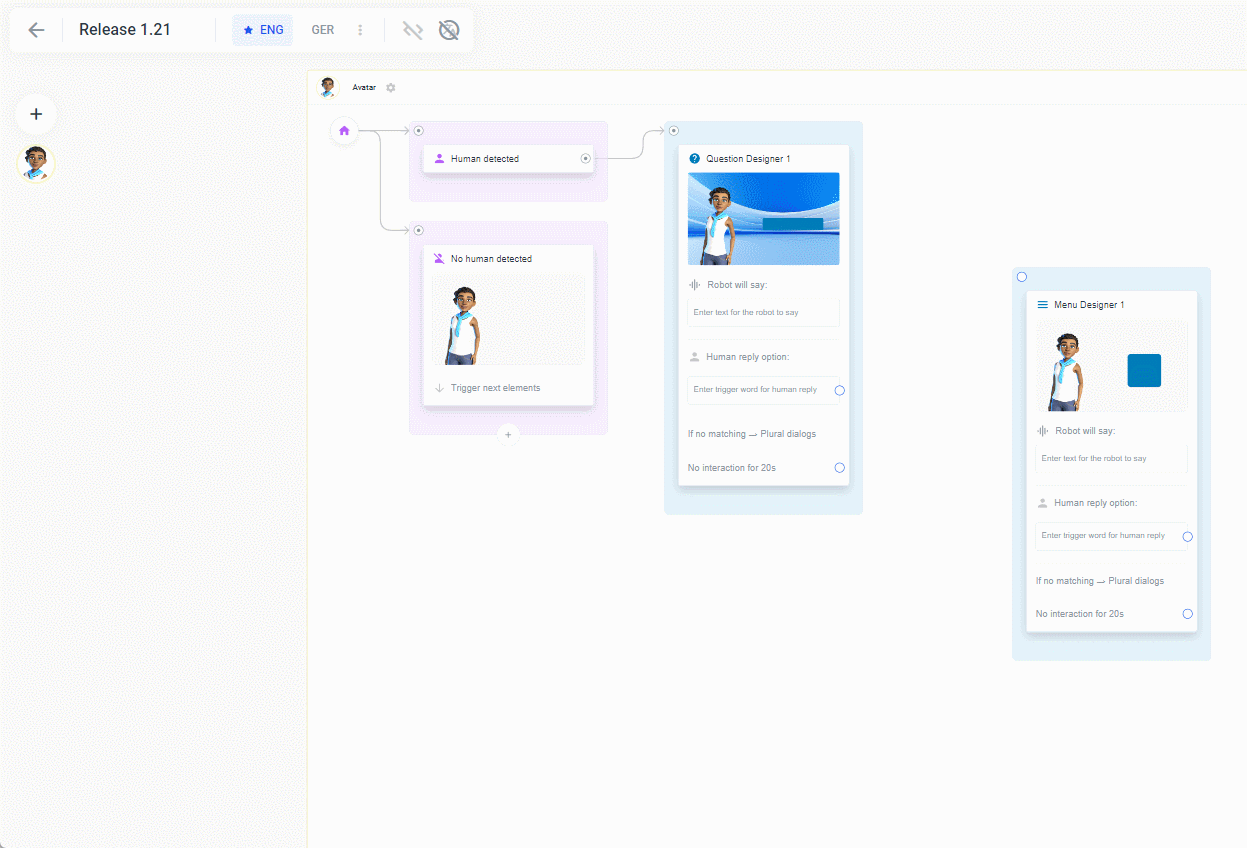The image size is (1247, 848).
Task: Add element with plus below No human detected
Action: [x=508, y=434]
